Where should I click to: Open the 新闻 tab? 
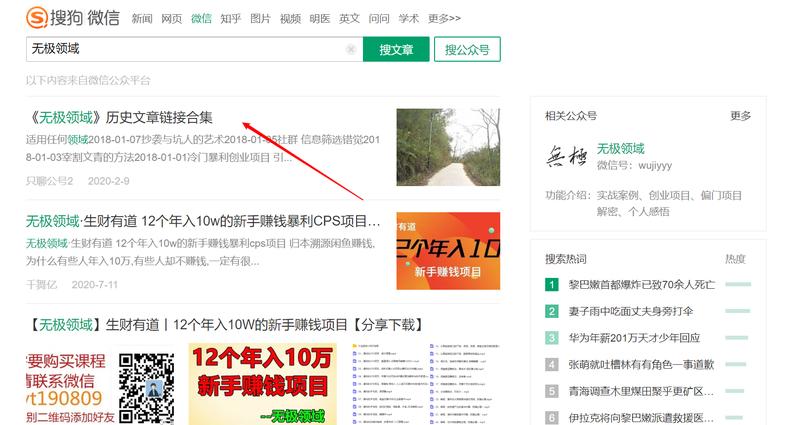tap(142, 18)
